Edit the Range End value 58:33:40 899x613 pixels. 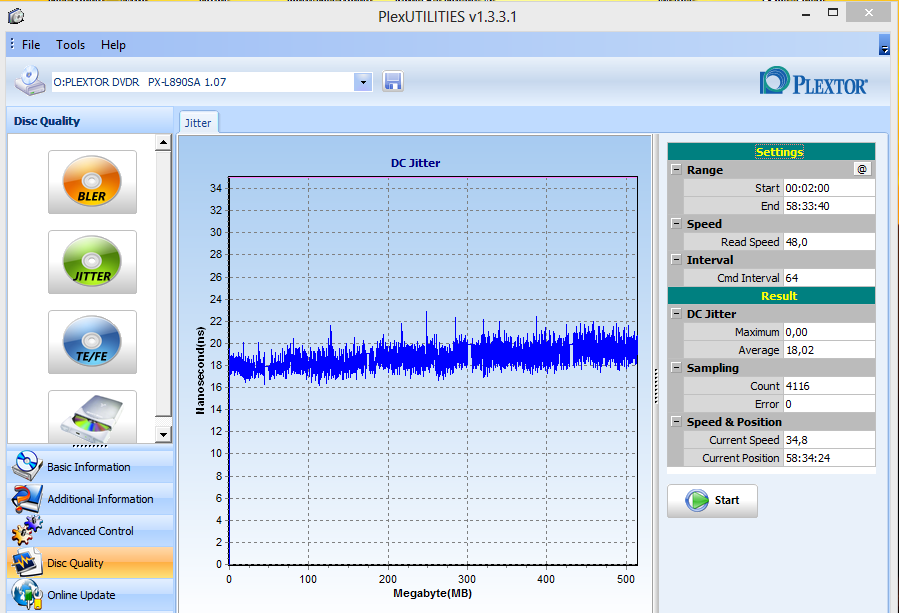[829, 206]
